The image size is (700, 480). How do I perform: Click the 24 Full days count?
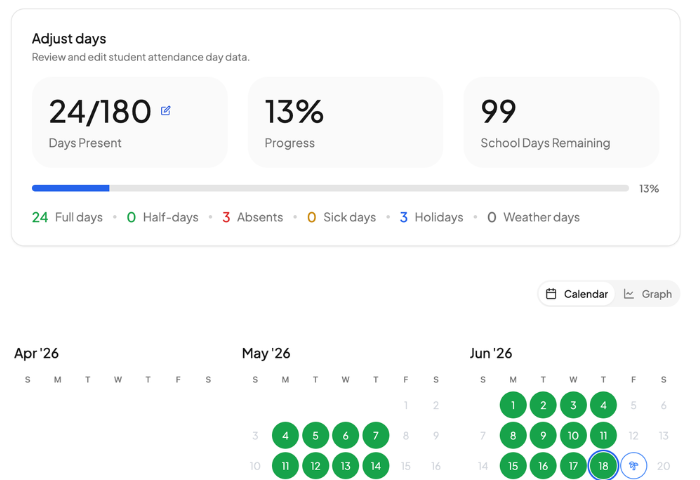pos(67,217)
